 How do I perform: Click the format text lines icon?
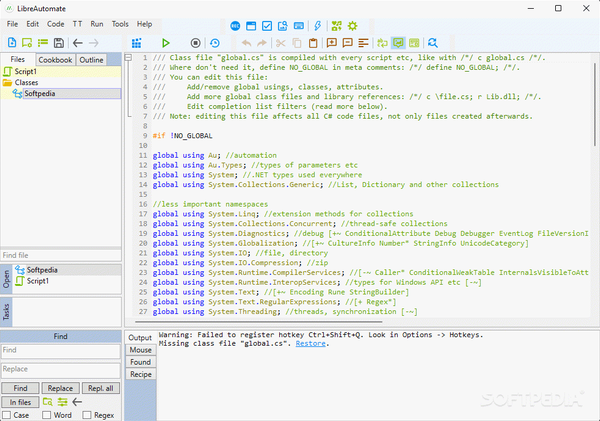pyautogui.click(x=363, y=43)
